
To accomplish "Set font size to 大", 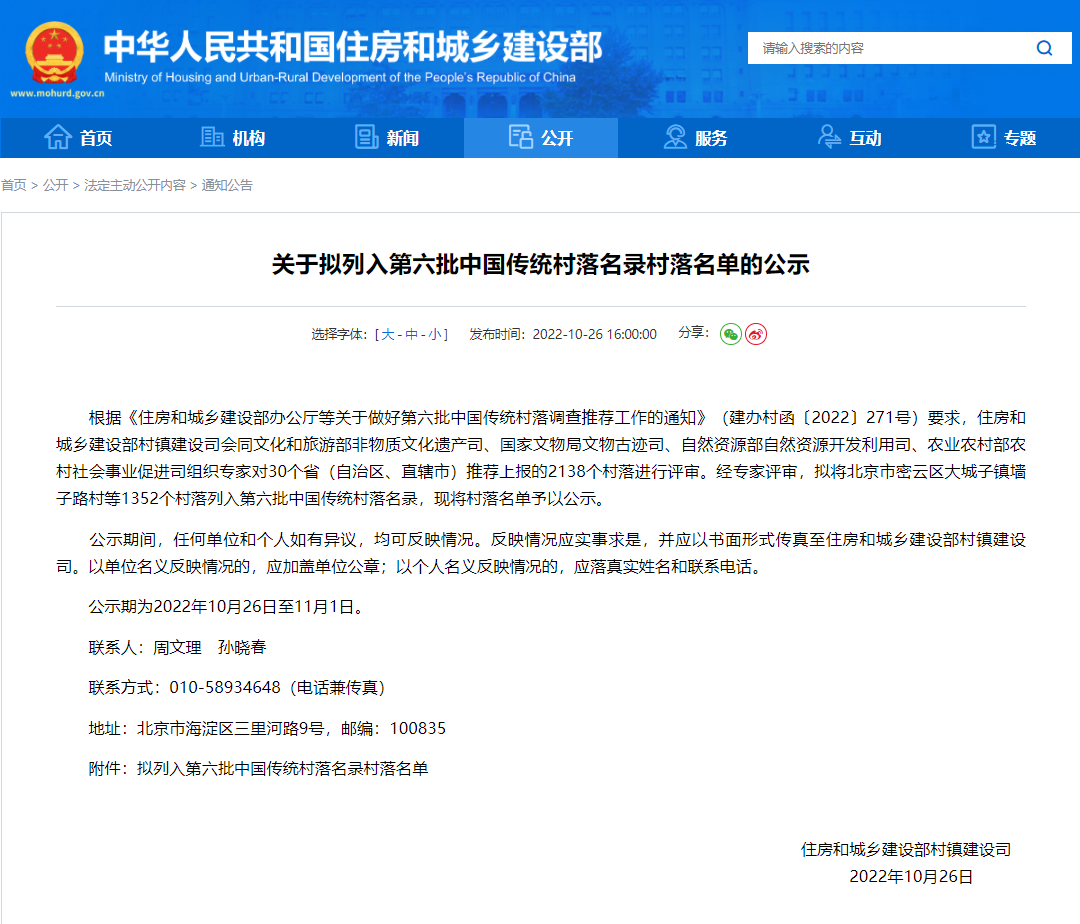I will (x=388, y=335).
